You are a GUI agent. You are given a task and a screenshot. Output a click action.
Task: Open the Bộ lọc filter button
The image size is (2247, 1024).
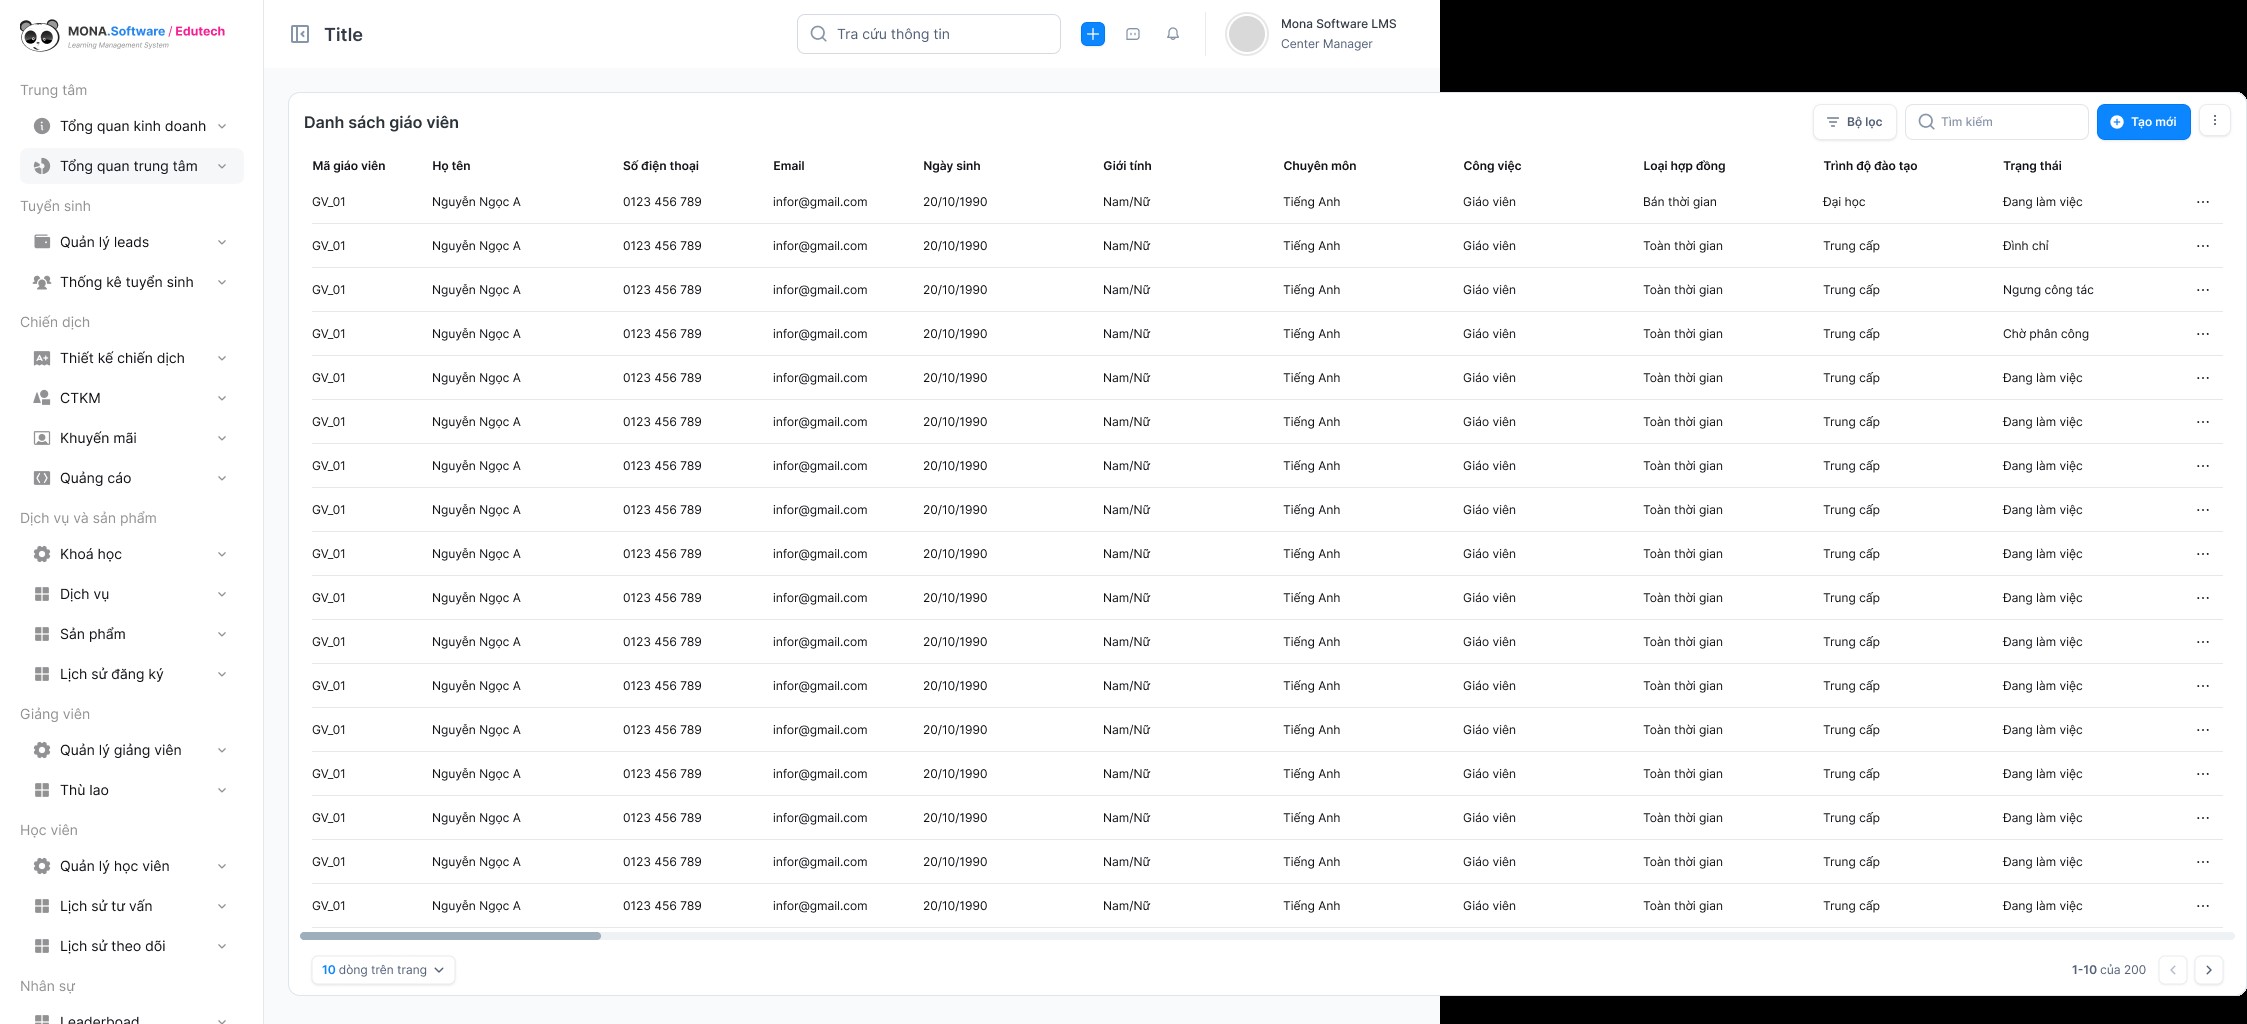pos(1854,122)
